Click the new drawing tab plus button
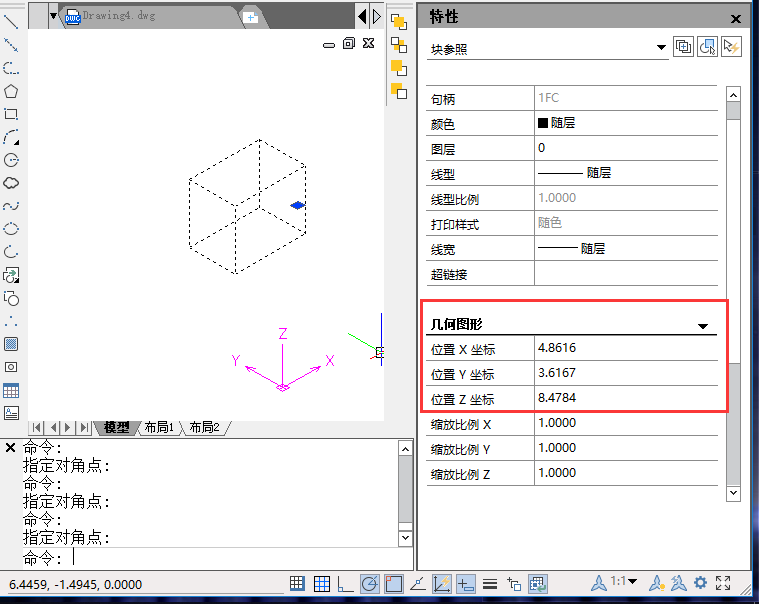The image size is (759, 604). pos(250,17)
